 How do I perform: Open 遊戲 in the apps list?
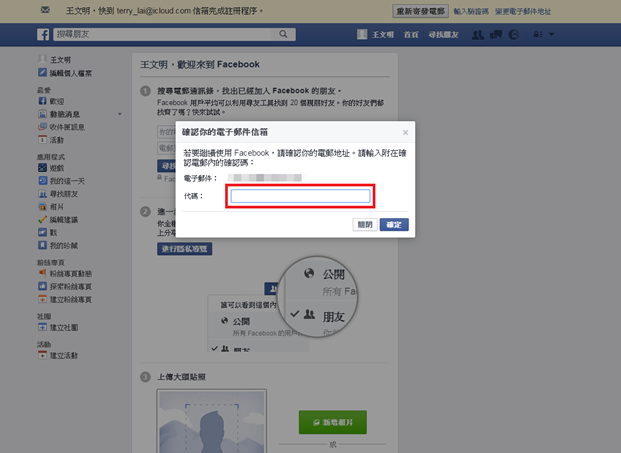point(51,168)
